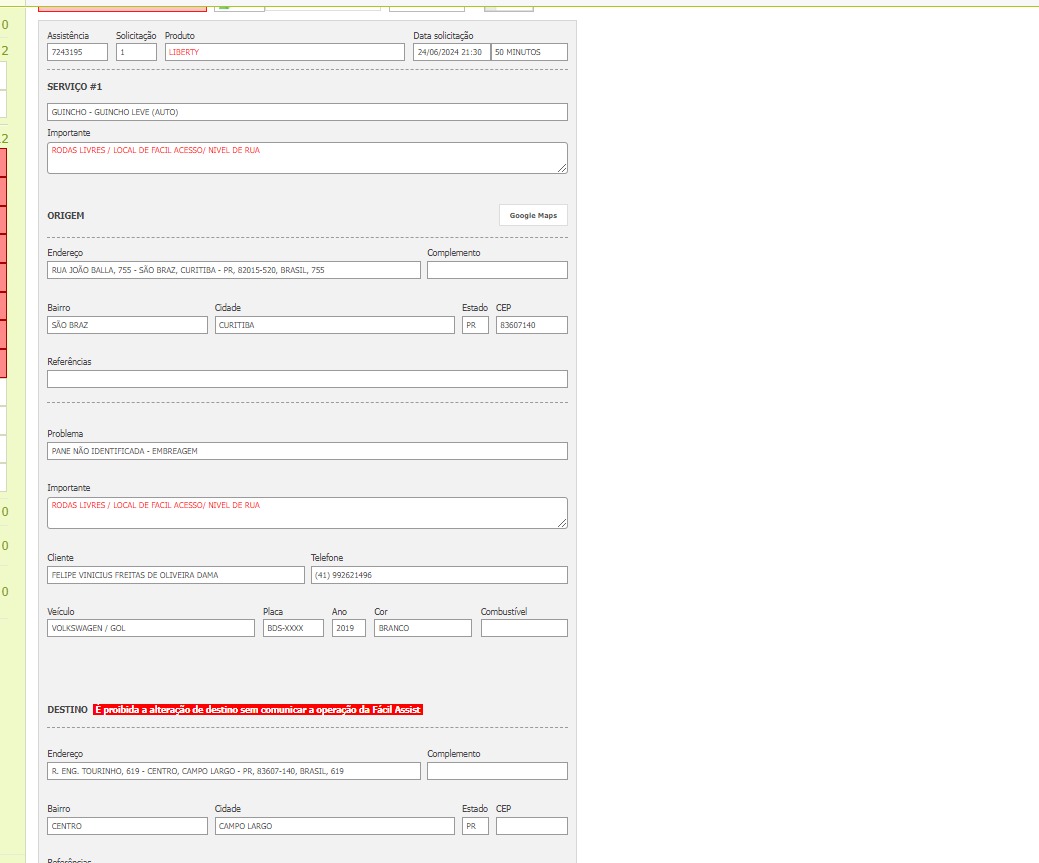This screenshot has width=1039, height=863.
Task: Click the Combustível label
Action: (504, 611)
